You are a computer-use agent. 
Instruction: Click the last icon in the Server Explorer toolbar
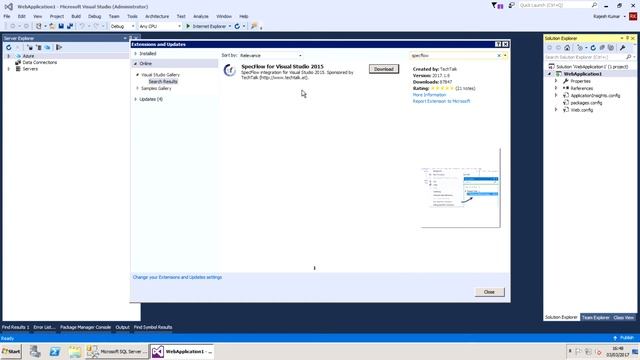pos(59,47)
